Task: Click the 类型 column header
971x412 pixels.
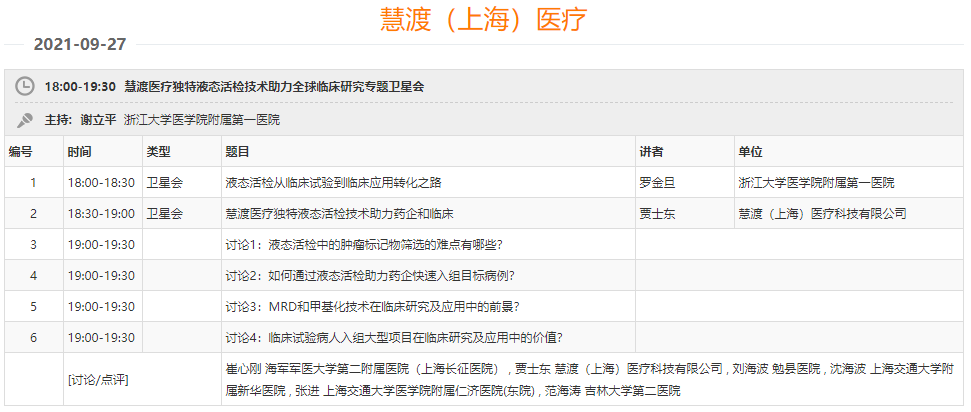Action: click(159, 152)
